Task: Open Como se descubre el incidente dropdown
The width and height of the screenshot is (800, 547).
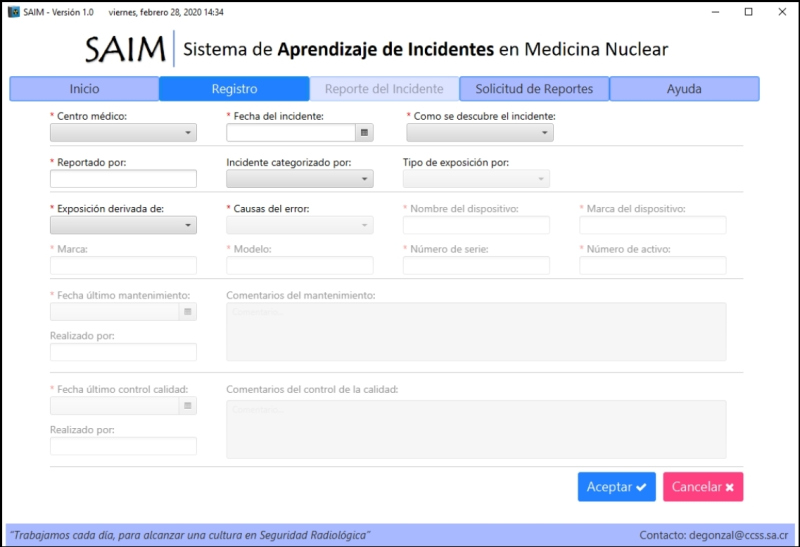Action: pos(479,132)
